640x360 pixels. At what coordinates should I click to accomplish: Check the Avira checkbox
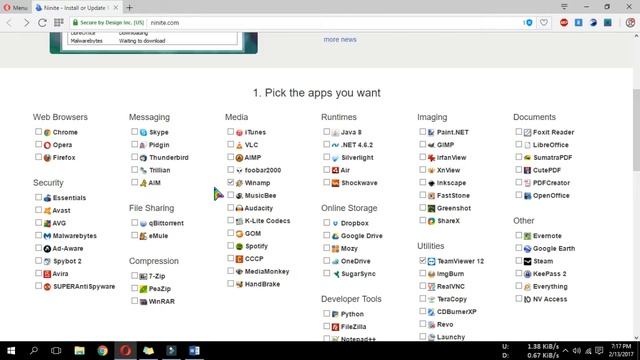coord(38,273)
